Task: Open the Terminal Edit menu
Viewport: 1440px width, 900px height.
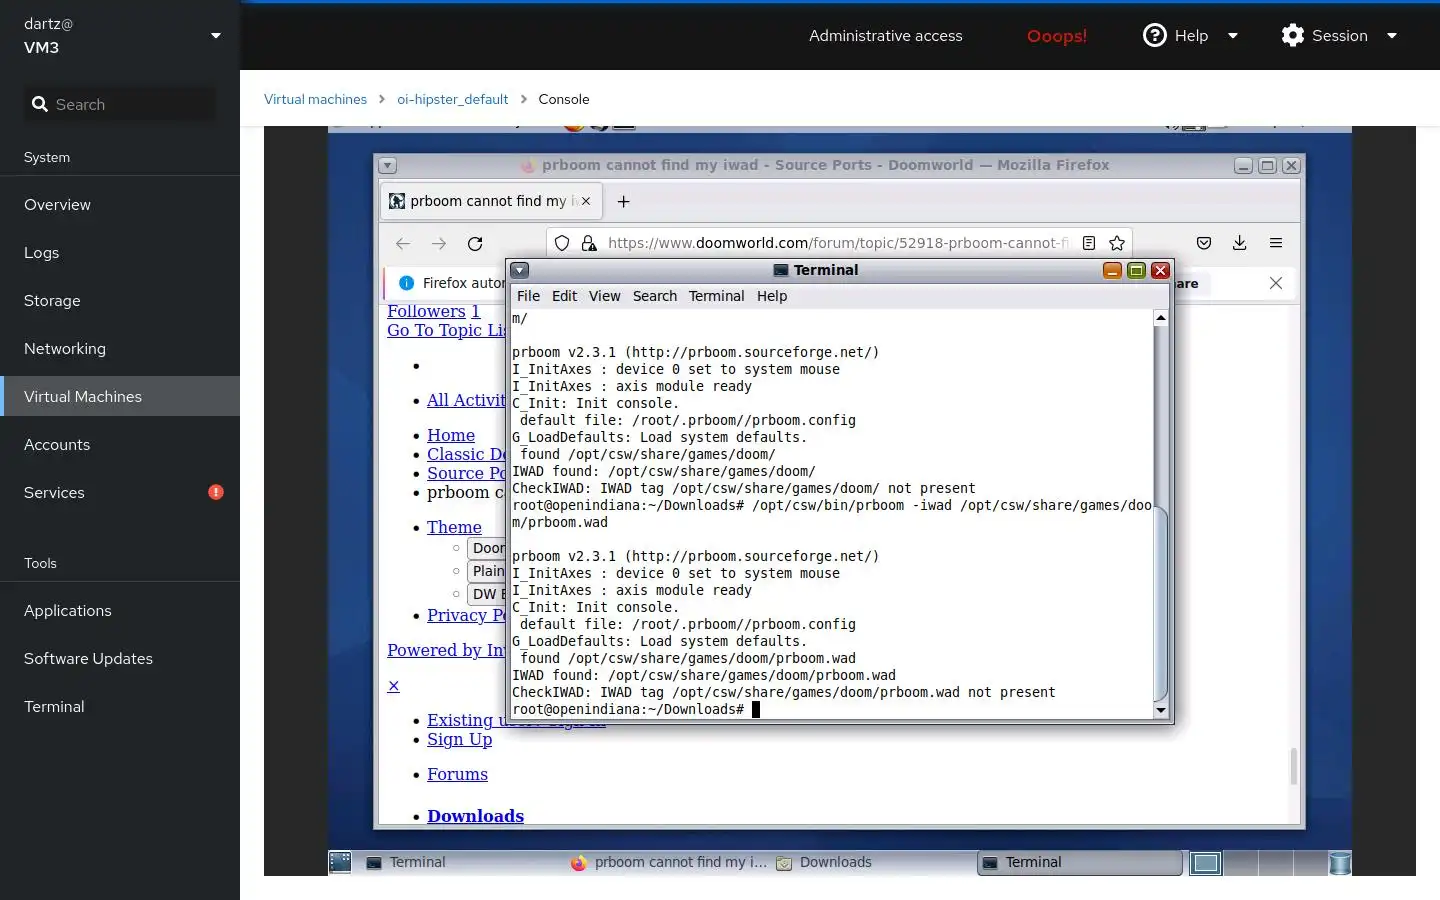Action: pos(564,296)
